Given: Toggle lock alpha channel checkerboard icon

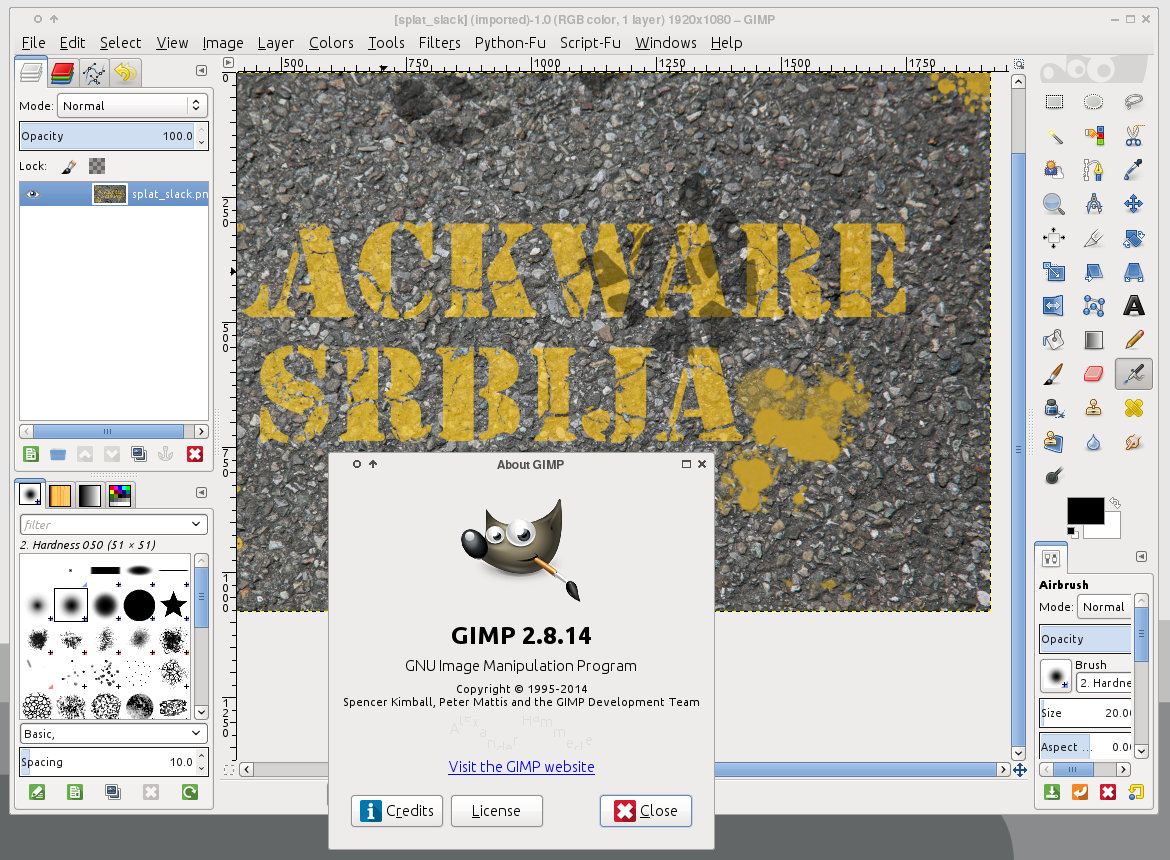Looking at the screenshot, I should click(x=97, y=166).
